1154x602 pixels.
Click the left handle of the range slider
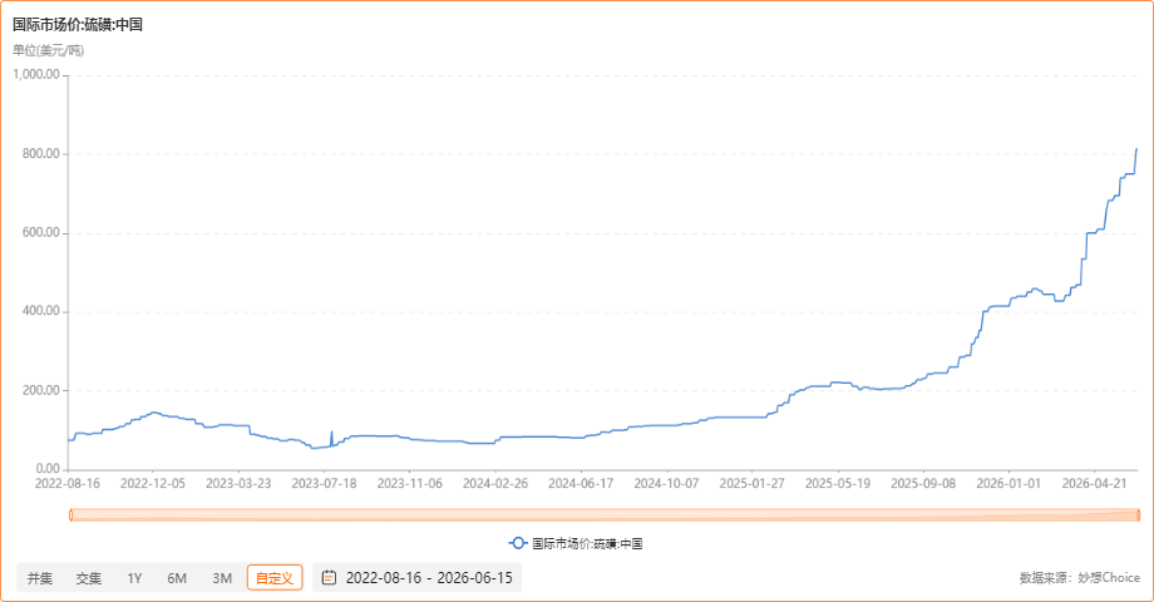(71, 515)
